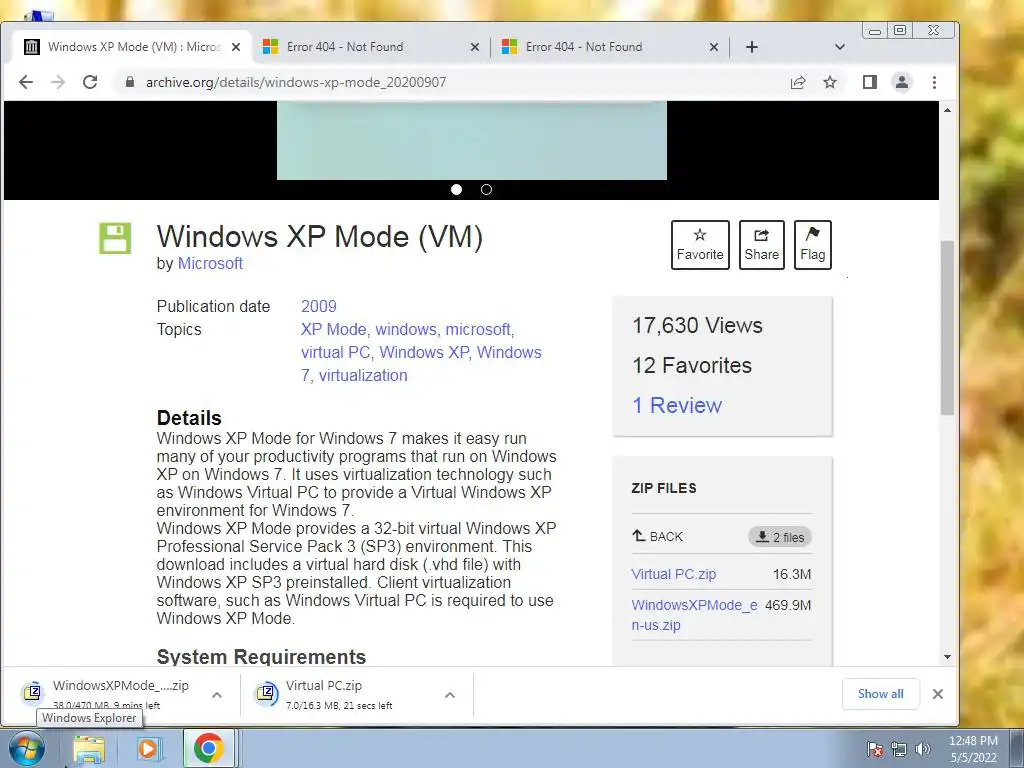Click BACK in the ZIP files panel
The image size is (1024, 768).
(x=657, y=537)
